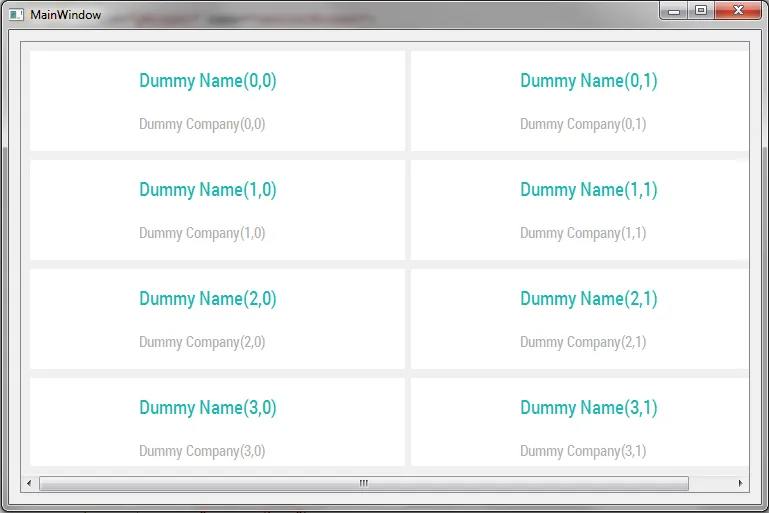Minimize the MainWindow window
Screen dimensions: 769x513
[x=674, y=11]
